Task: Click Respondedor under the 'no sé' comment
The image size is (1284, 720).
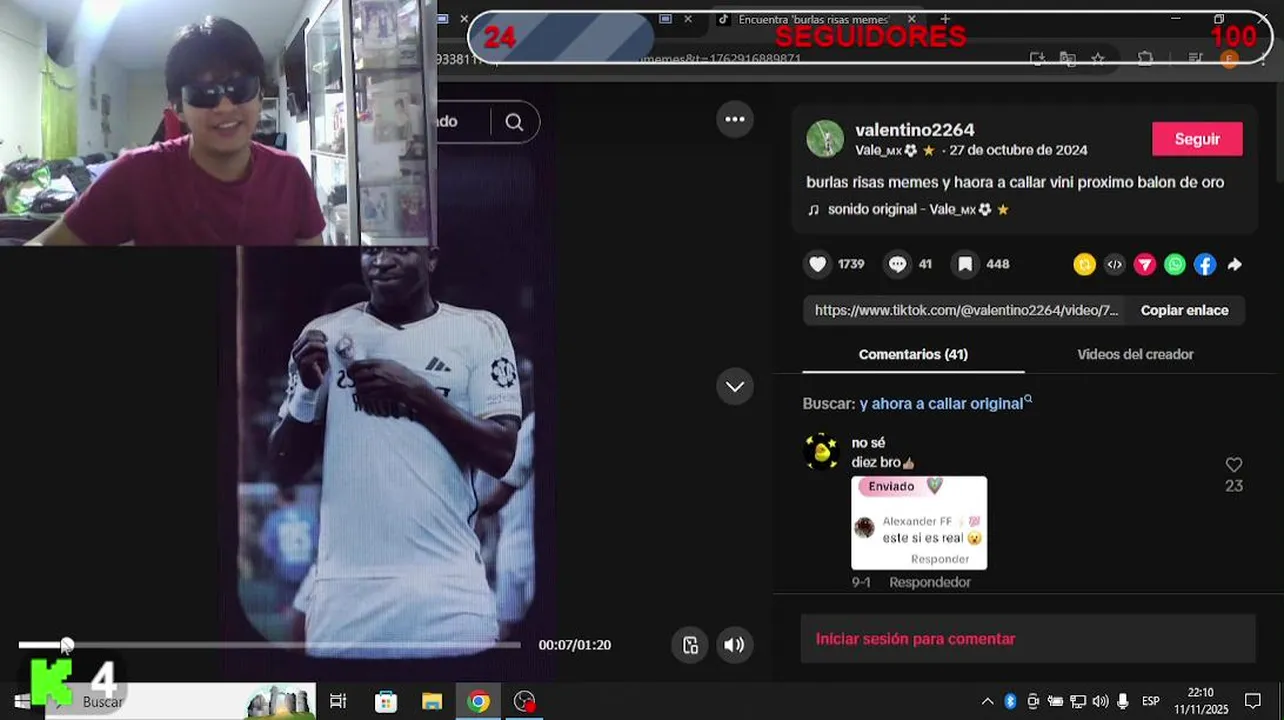Action: (x=930, y=582)
